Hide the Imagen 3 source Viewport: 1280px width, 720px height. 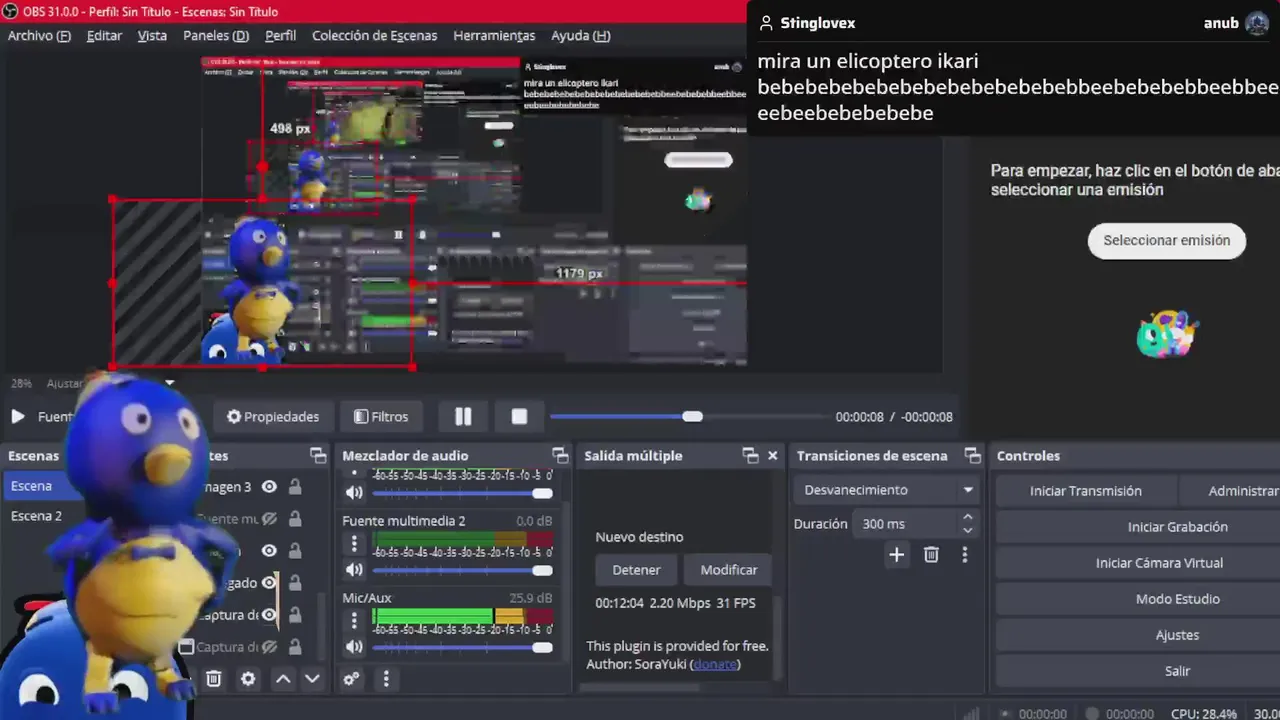(269, 487)
